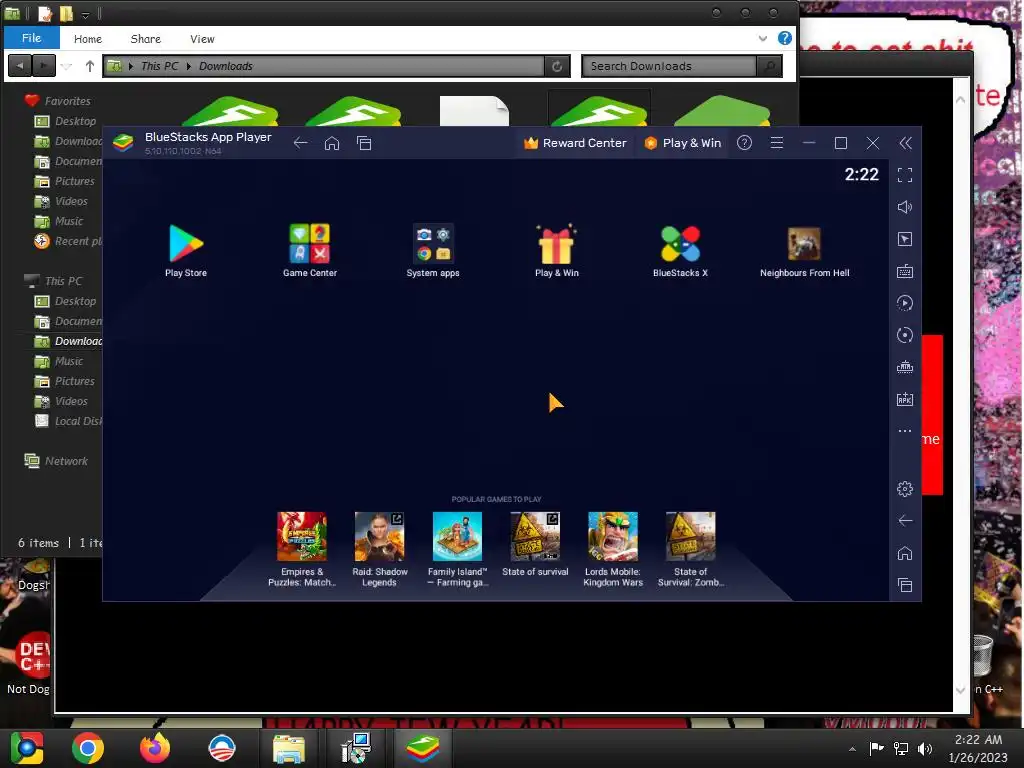The height and width of the screenshot is (768, 1024).
Task: Collapse the BlueStacks side toolbar
Action: [905, 143]
